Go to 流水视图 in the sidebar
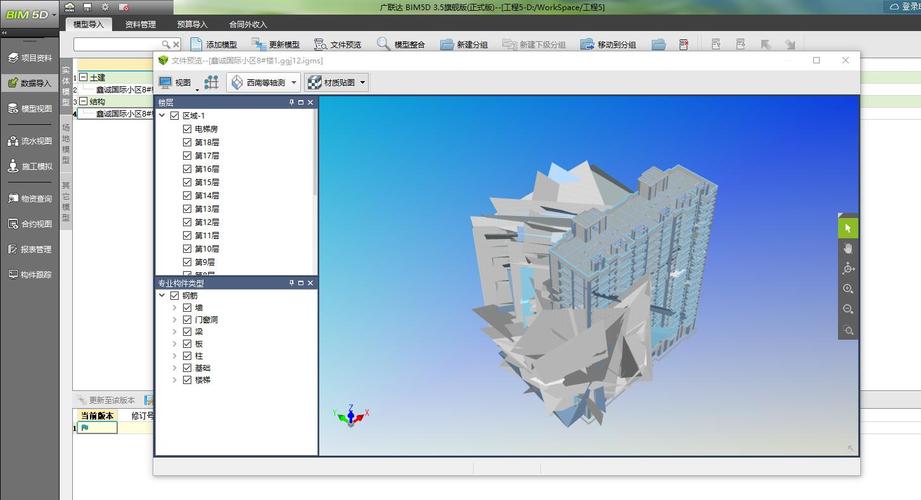This screenshot has width=921, height=500. coord(29,141)
